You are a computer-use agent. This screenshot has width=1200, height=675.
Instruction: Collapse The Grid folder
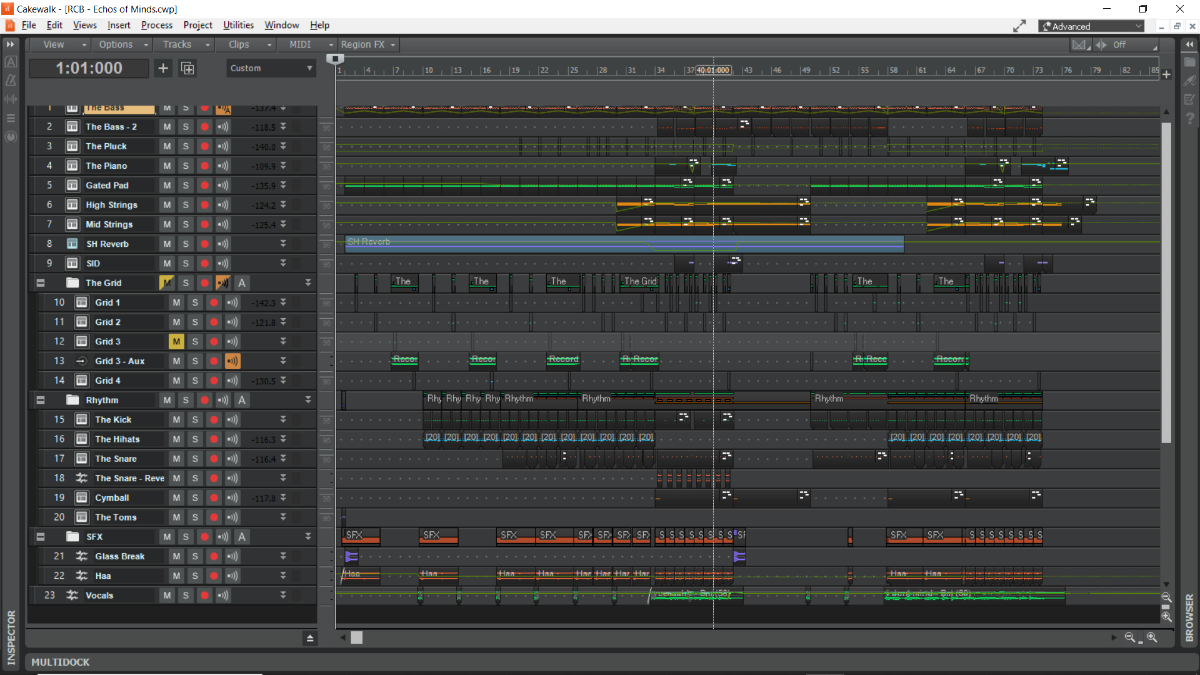coord(41,283)
